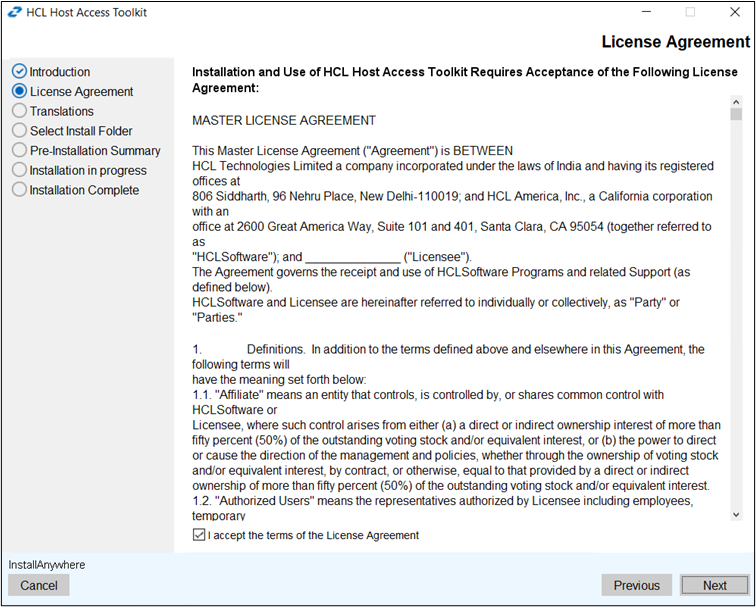Image resolution: width=756 pixels, height=607 pixels.
Task: Click the License Agreement step indicator
Action: 19,91
